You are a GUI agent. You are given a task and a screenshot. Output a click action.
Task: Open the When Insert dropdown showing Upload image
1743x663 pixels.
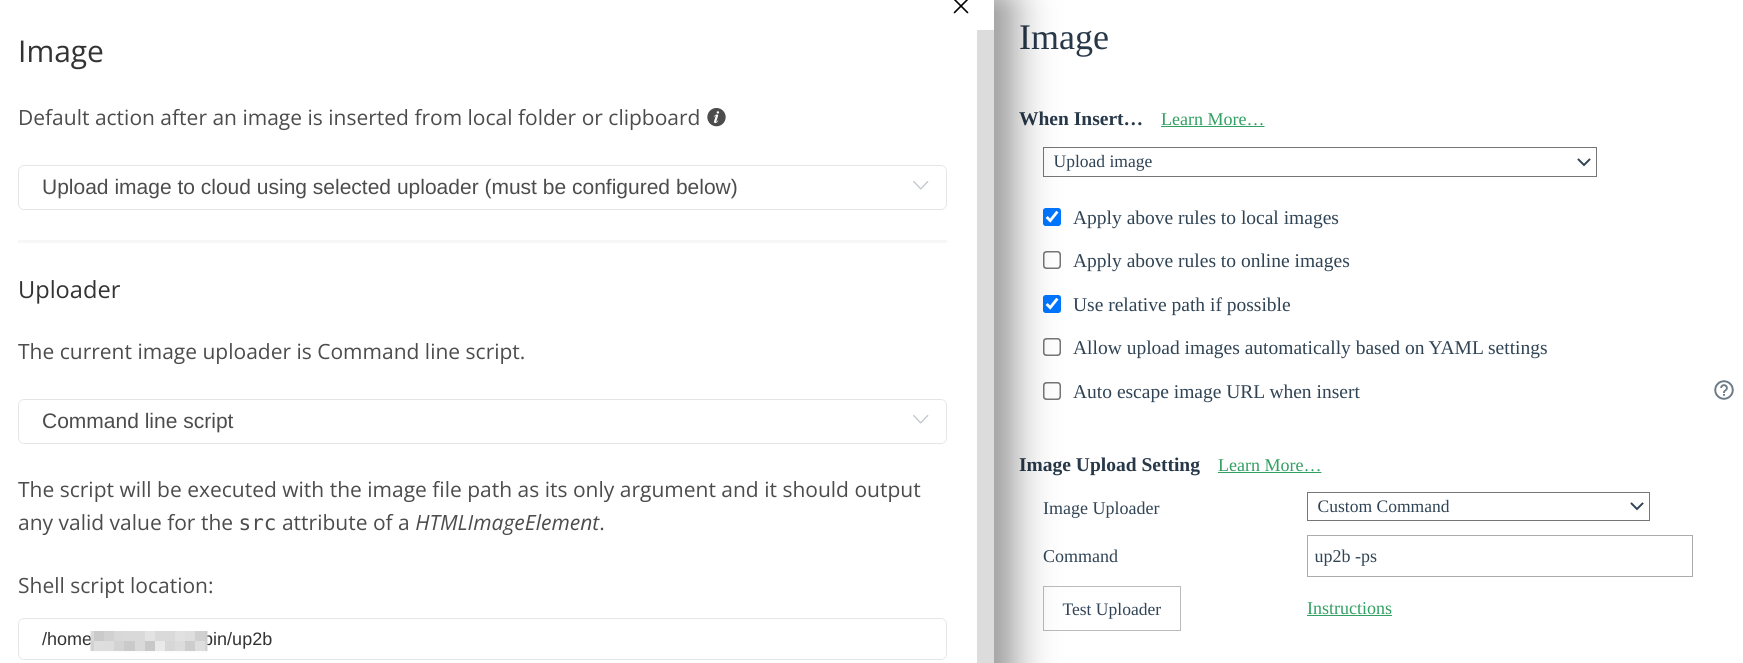coord(1319,161)
